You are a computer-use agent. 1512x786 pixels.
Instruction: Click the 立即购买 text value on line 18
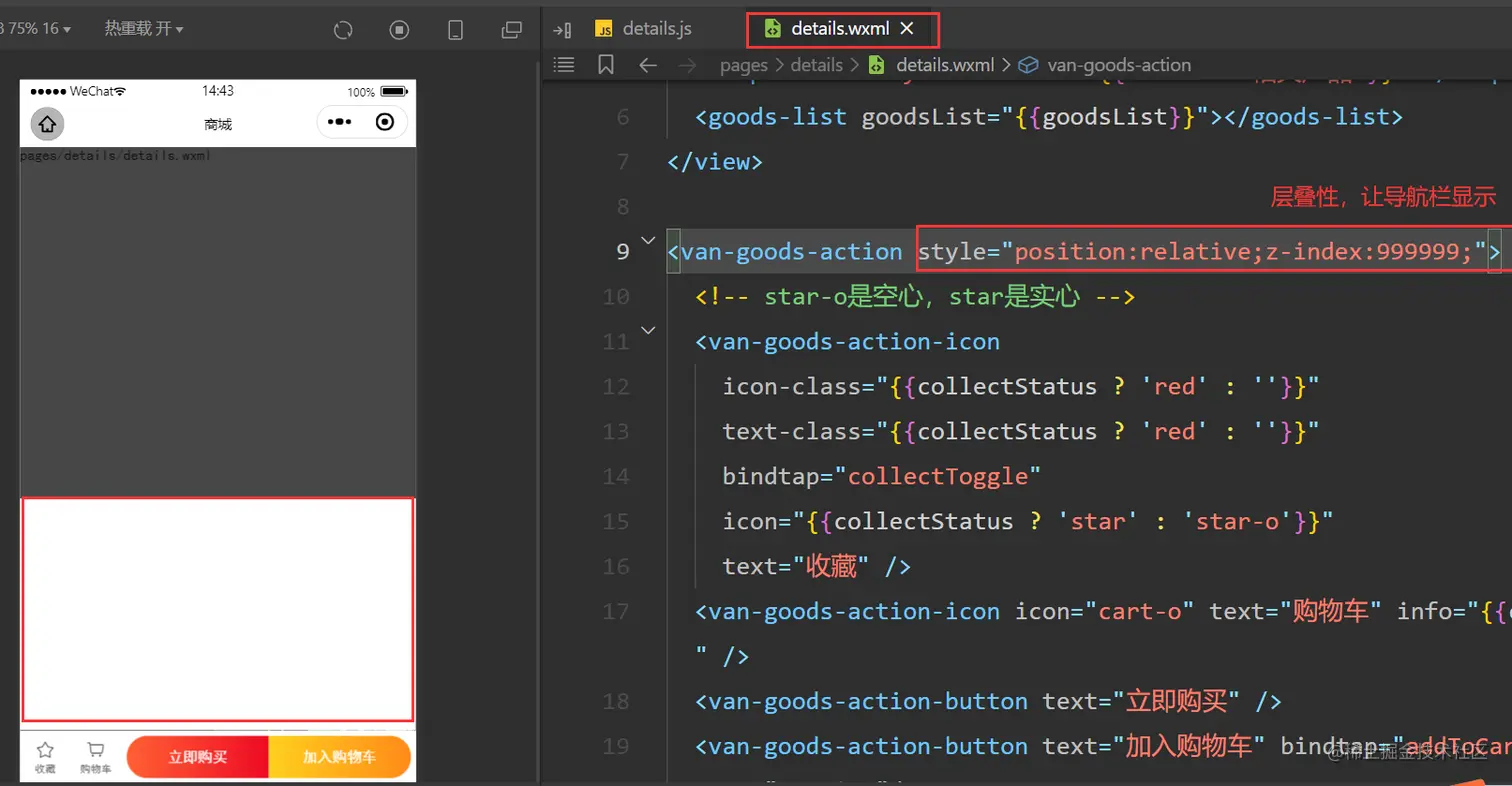point(1177,701)
